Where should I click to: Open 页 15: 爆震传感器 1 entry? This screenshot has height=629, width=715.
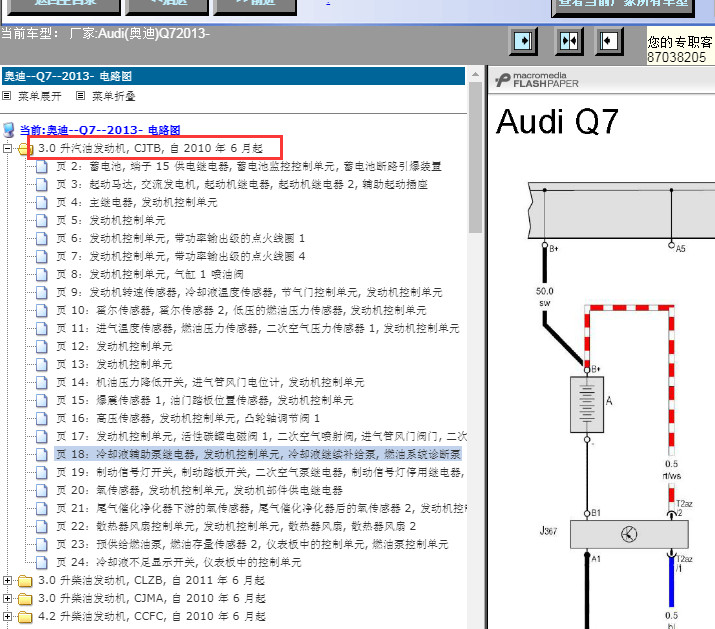point(205,400)
